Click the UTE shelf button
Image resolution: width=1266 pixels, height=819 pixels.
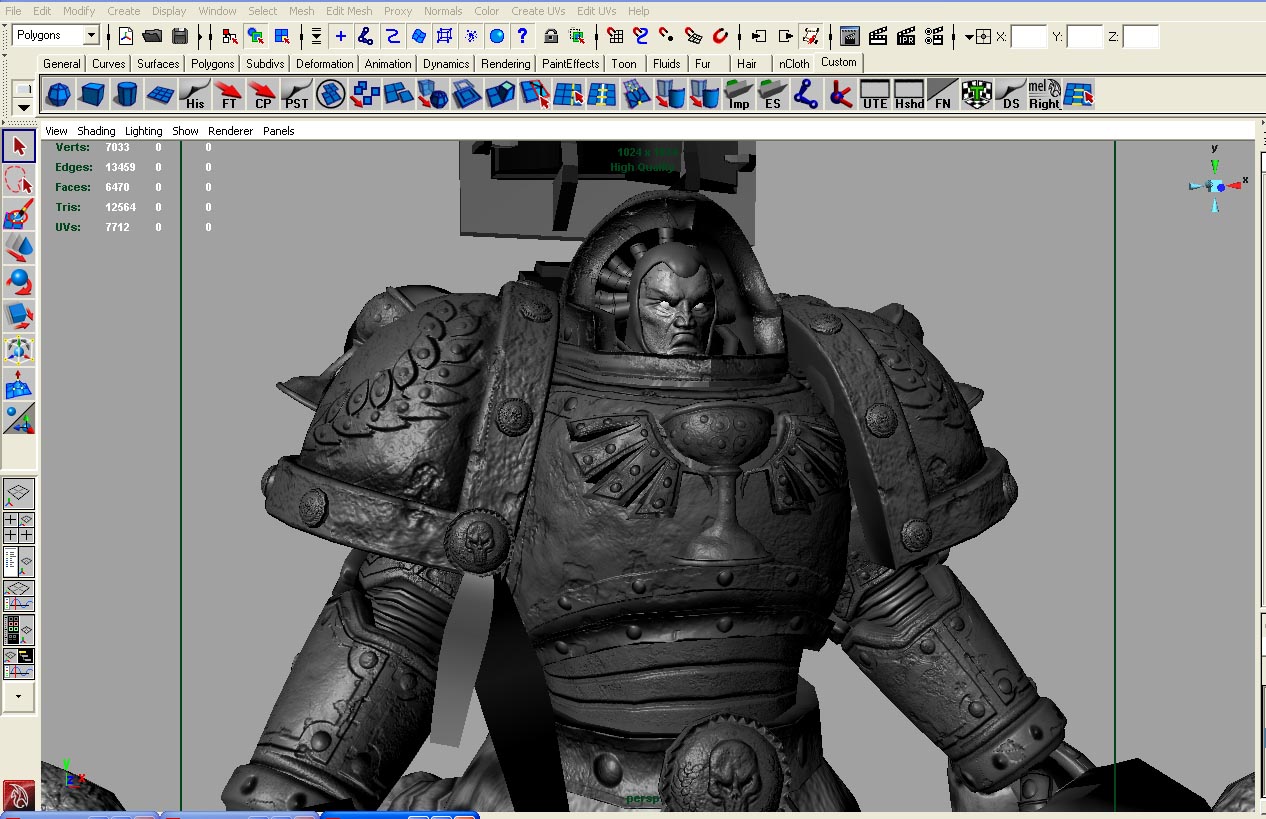click(x=875, y=95)
